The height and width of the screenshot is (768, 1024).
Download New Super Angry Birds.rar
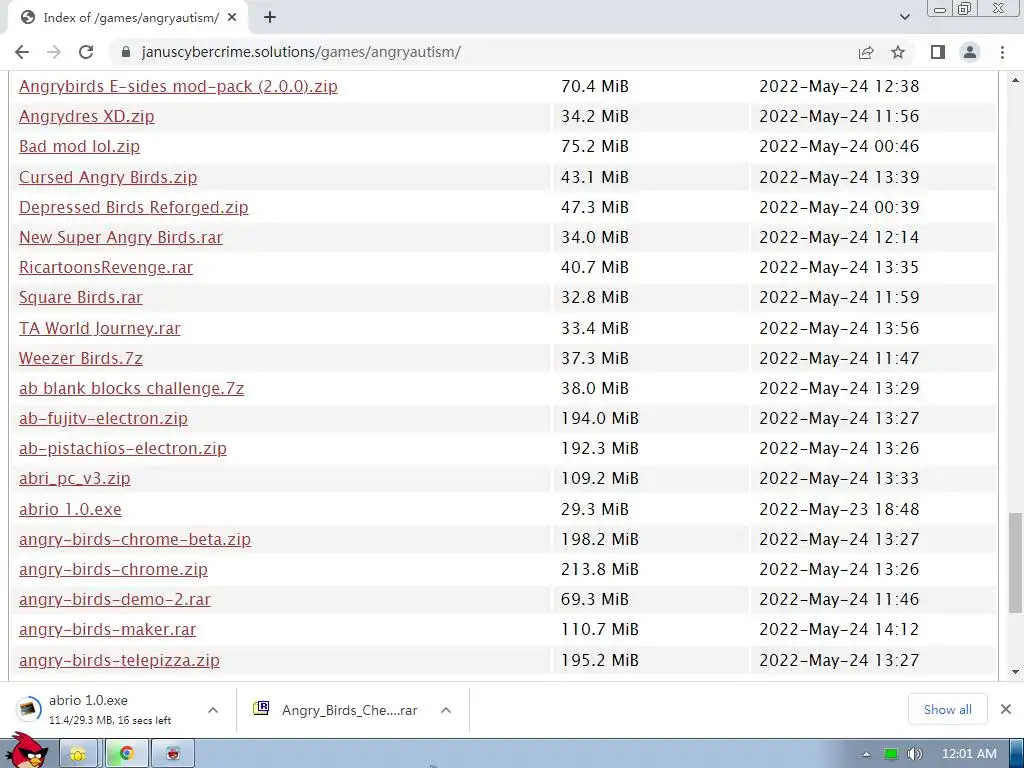point(121,237)
